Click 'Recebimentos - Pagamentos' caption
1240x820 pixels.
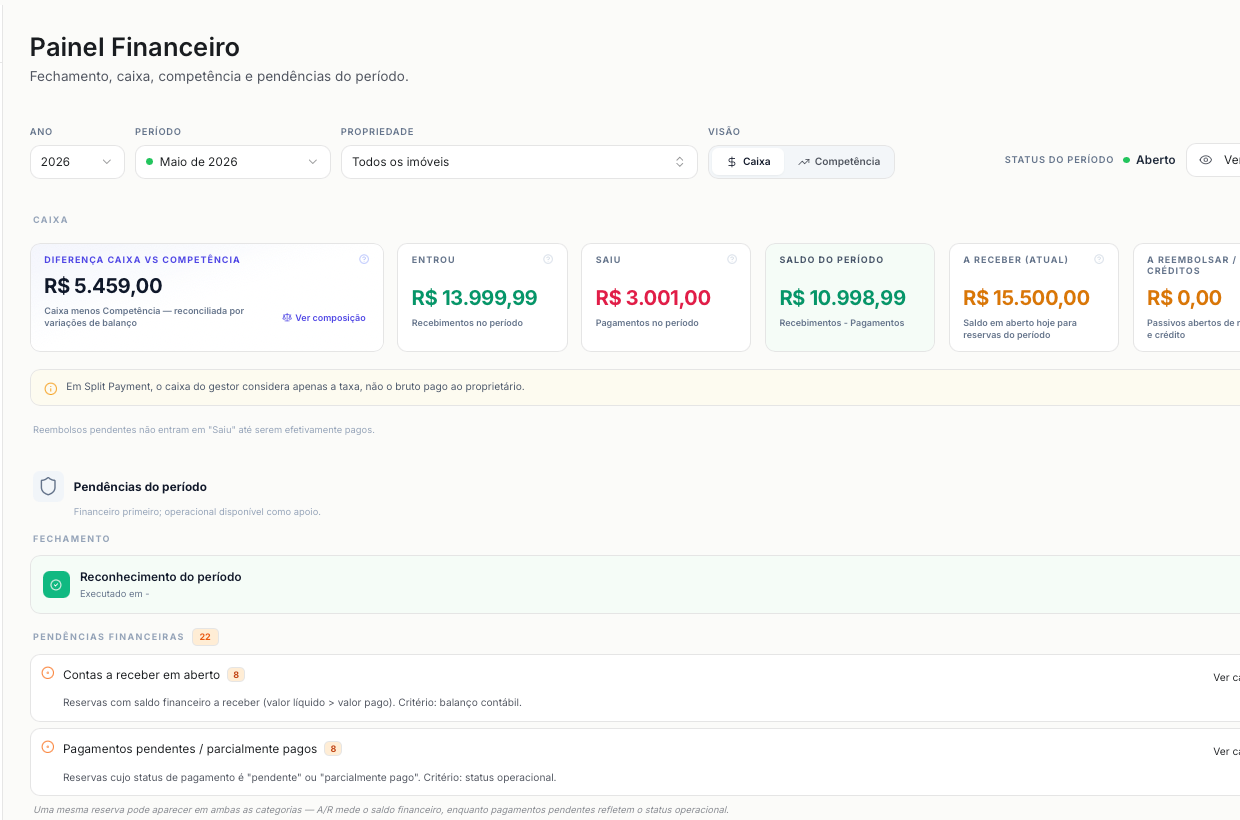click(842, 323)
